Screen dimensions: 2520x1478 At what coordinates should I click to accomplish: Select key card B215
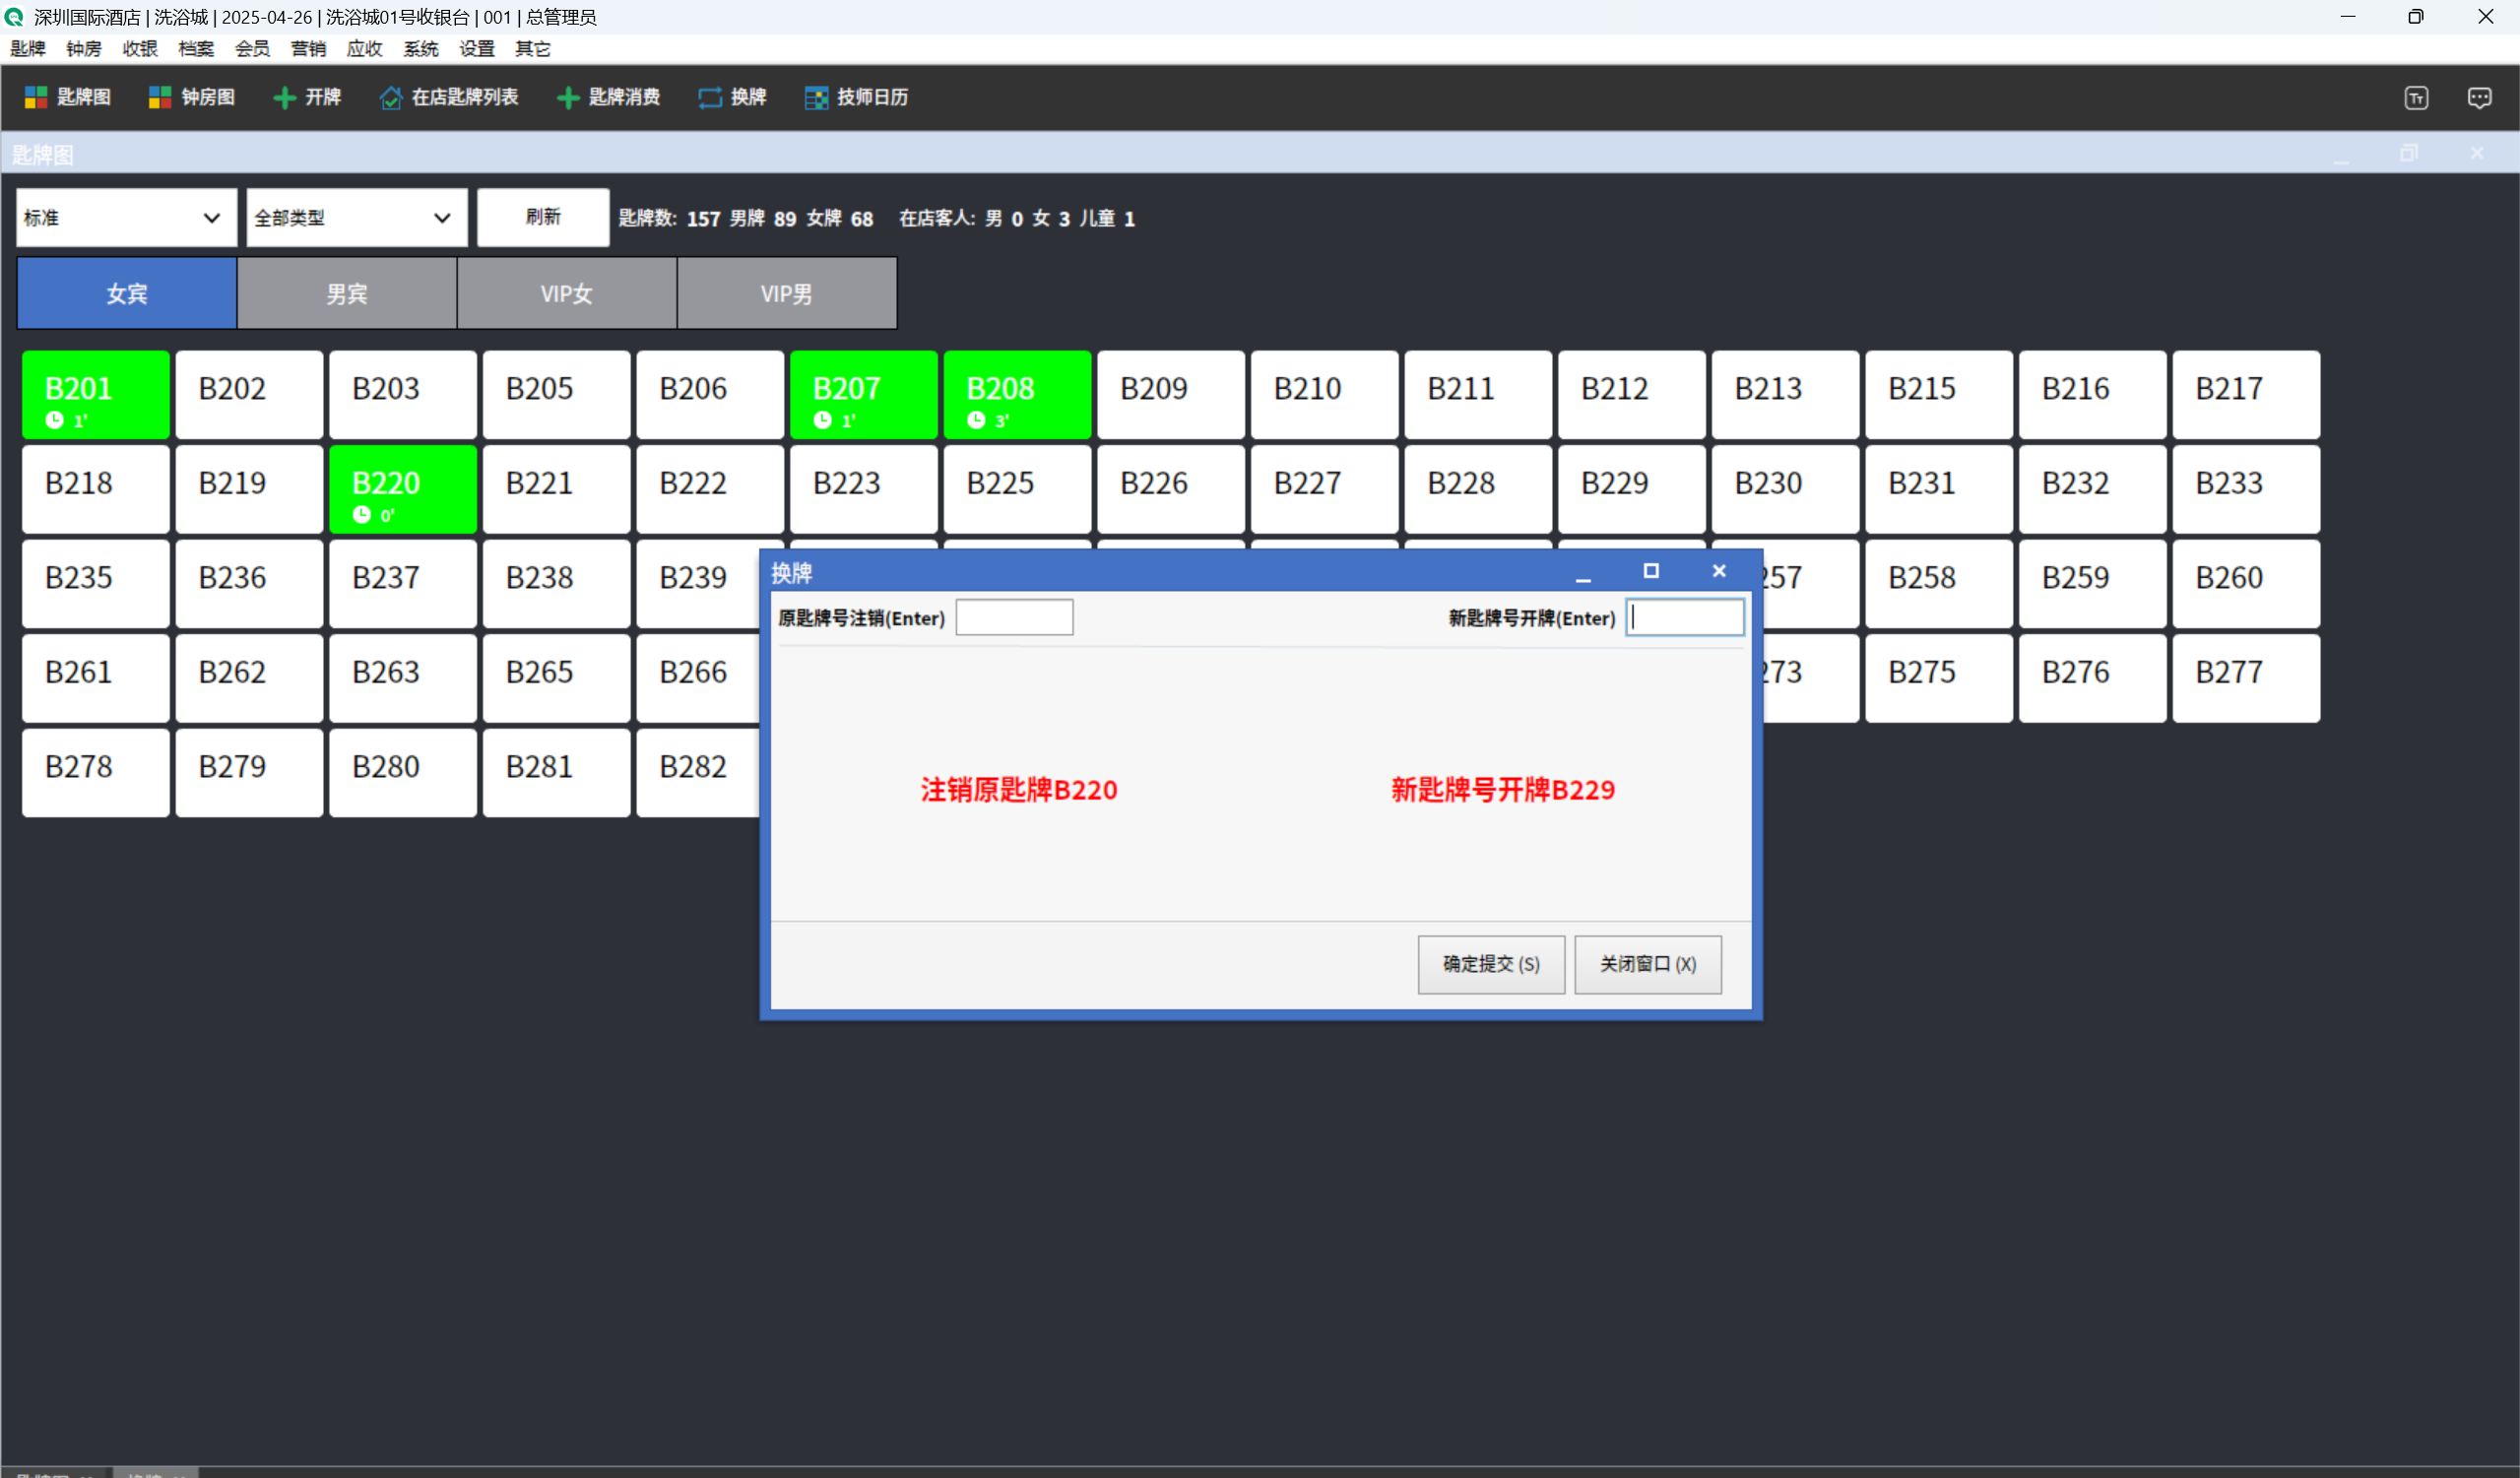pyautogui.click(x=1939, y=395)
